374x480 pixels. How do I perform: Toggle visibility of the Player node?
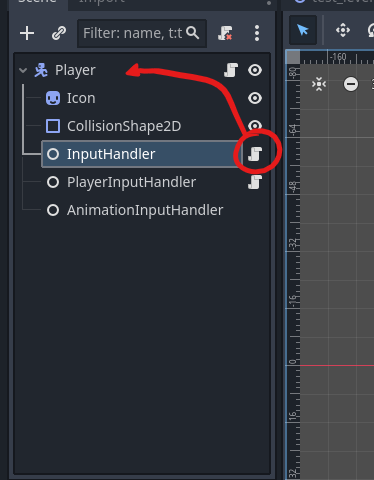click(255, 70)
